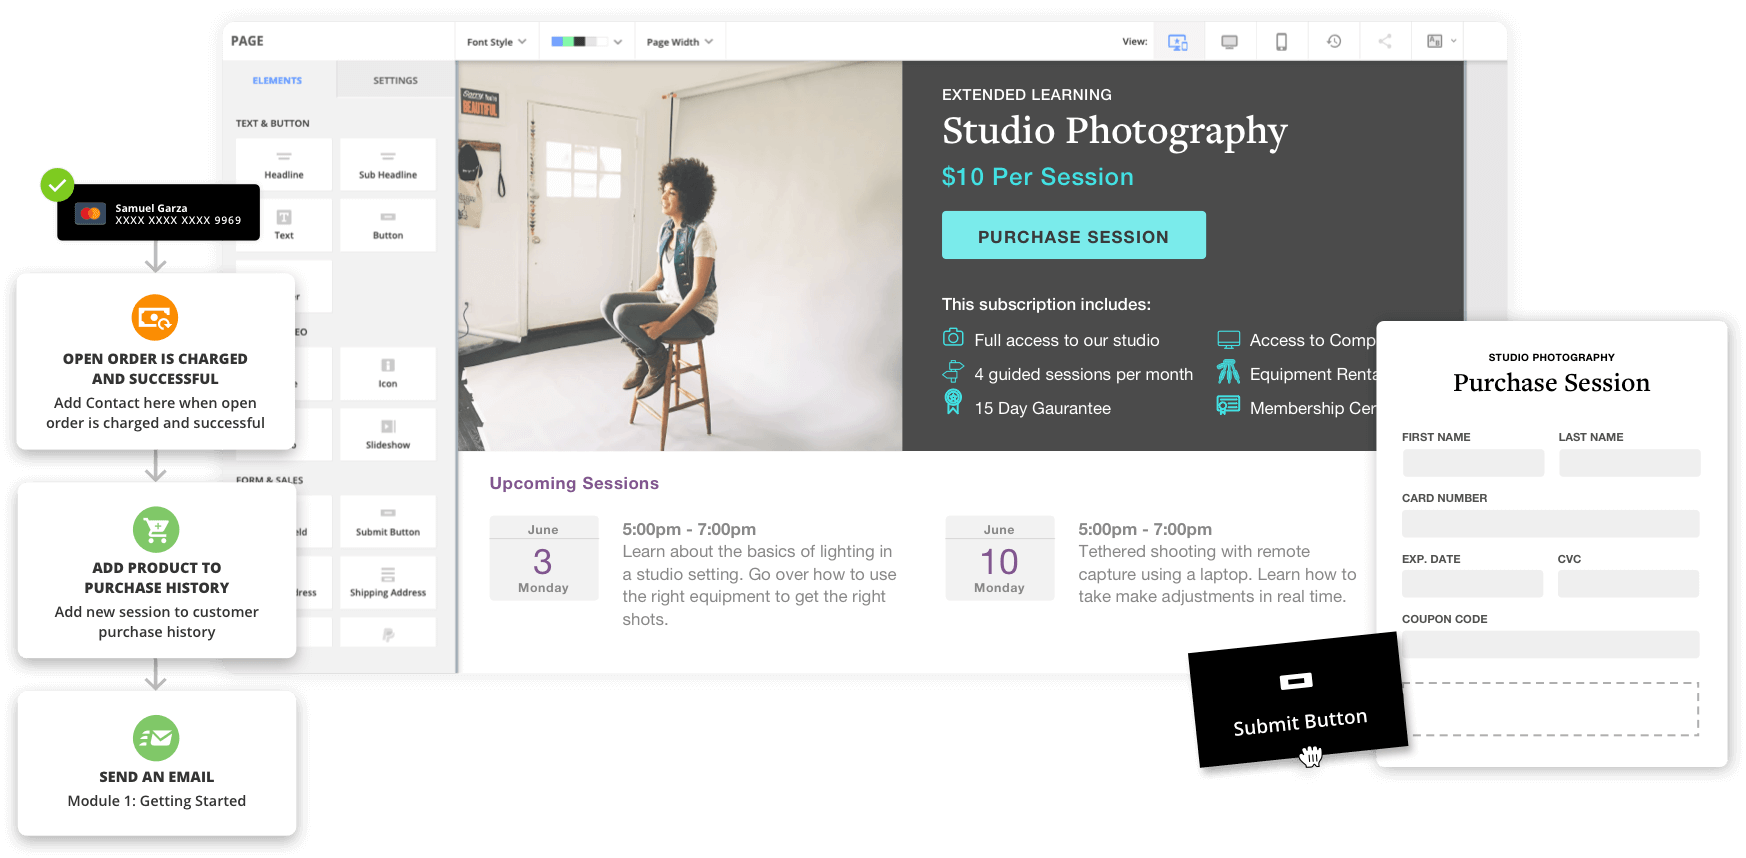The height and width of the screenshot is (858, 1746).
Task: Open the page layout template dropdown
Action: [1441, 42]
